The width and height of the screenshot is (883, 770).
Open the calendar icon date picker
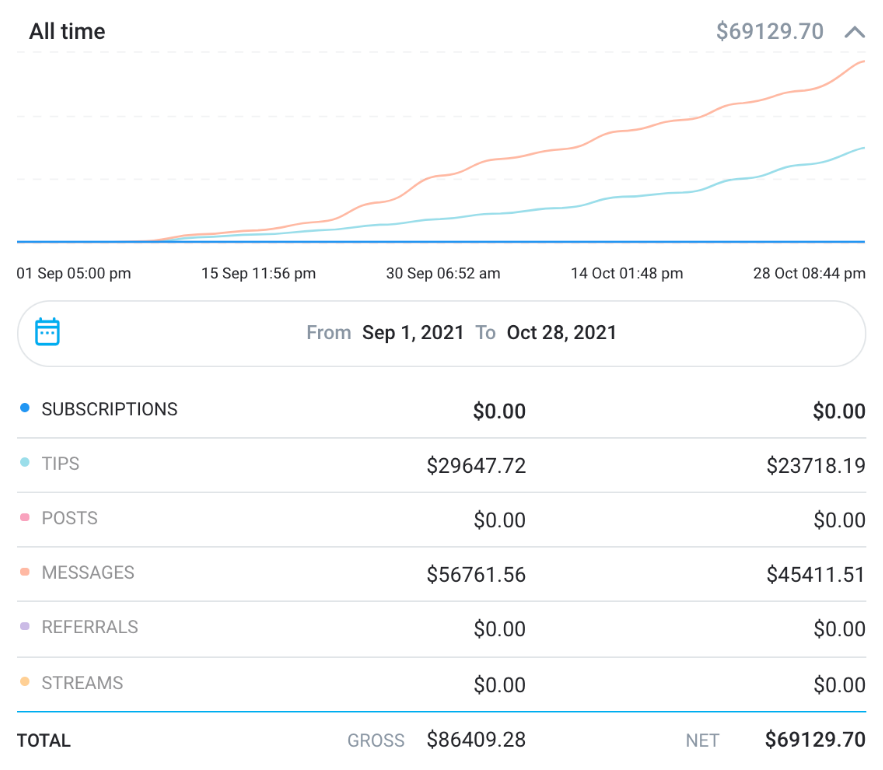(x=47, y=332)
